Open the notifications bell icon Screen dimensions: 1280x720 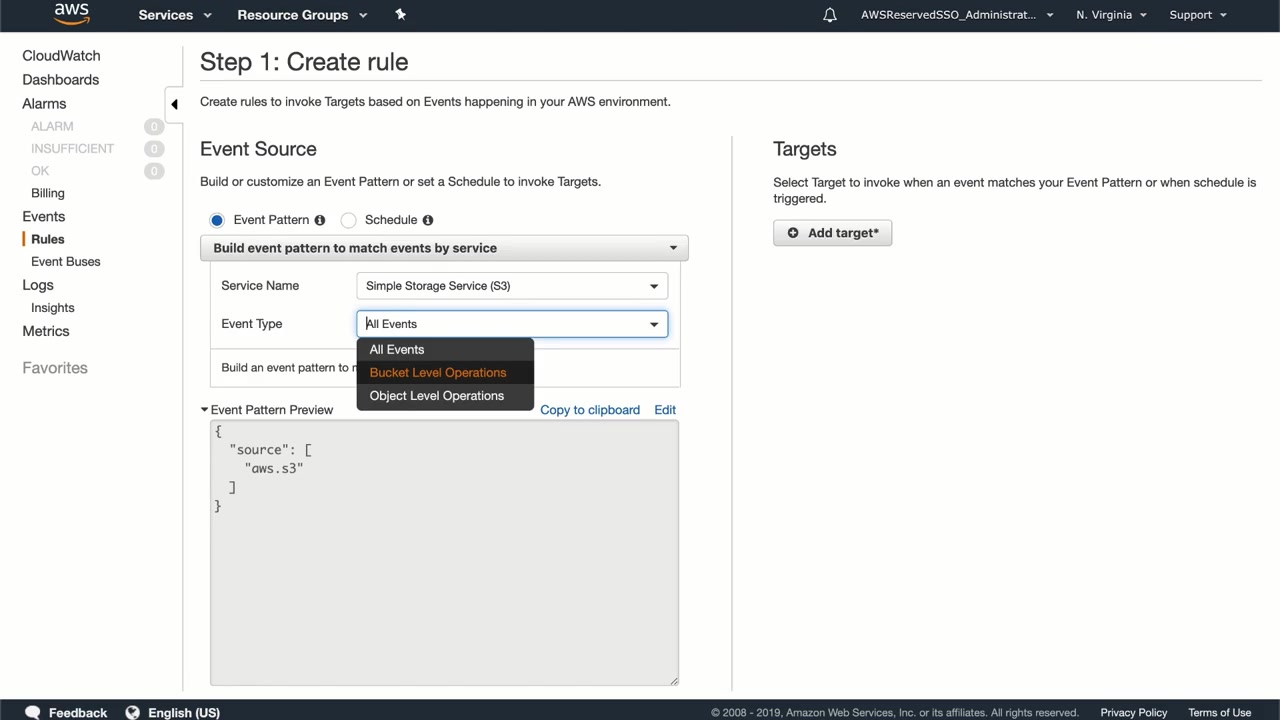(829, 15)
